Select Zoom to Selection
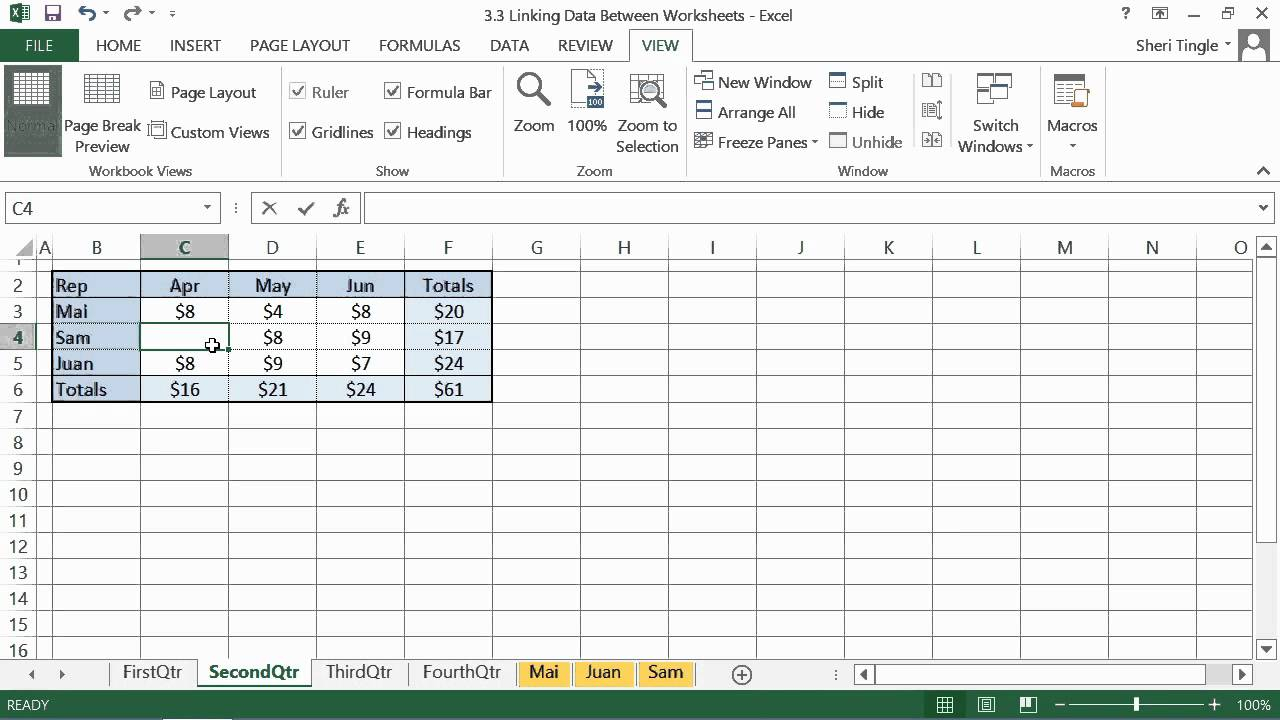1280x720 pixels. point(647,110)
